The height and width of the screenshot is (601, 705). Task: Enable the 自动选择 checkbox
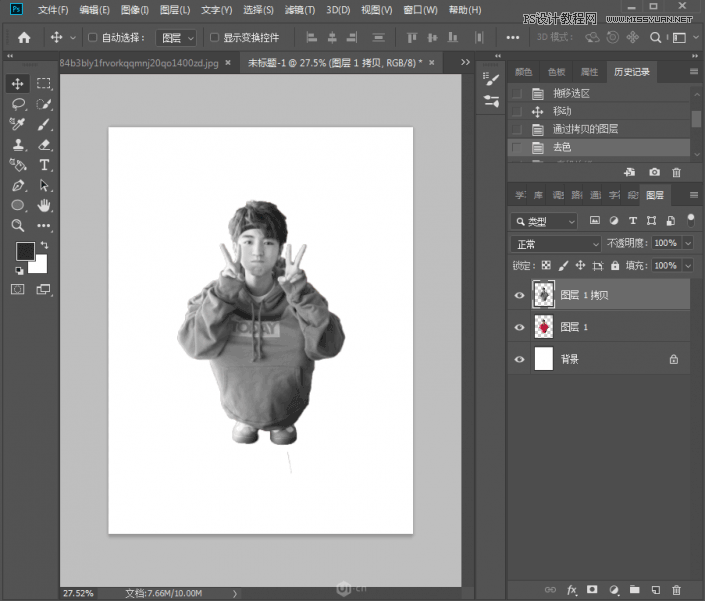coord(93,38)
